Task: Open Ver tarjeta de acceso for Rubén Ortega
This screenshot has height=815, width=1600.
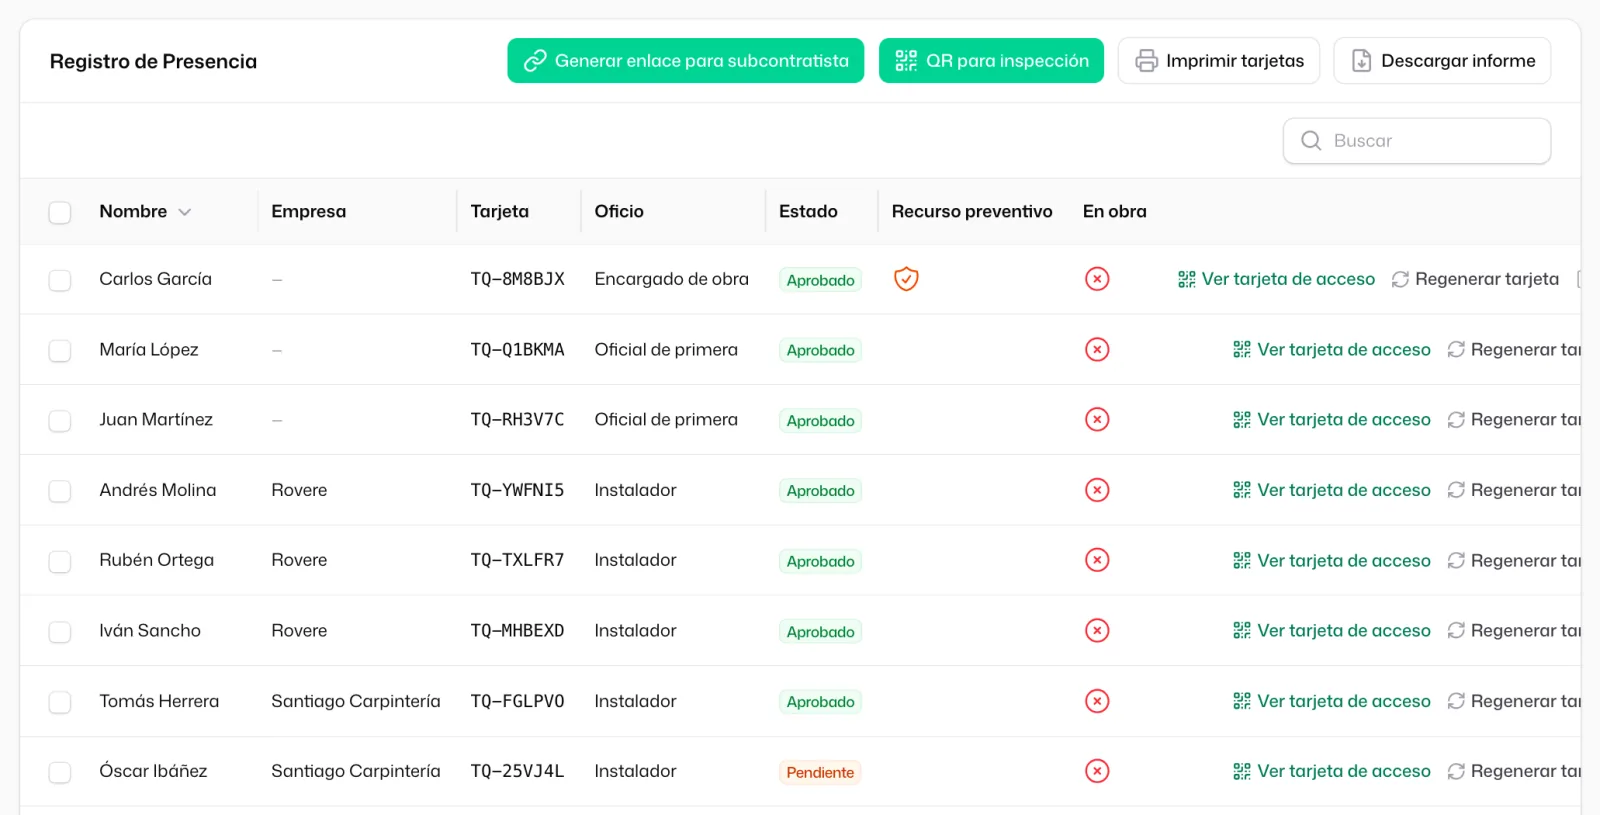Action: (x=1332, y=560)
